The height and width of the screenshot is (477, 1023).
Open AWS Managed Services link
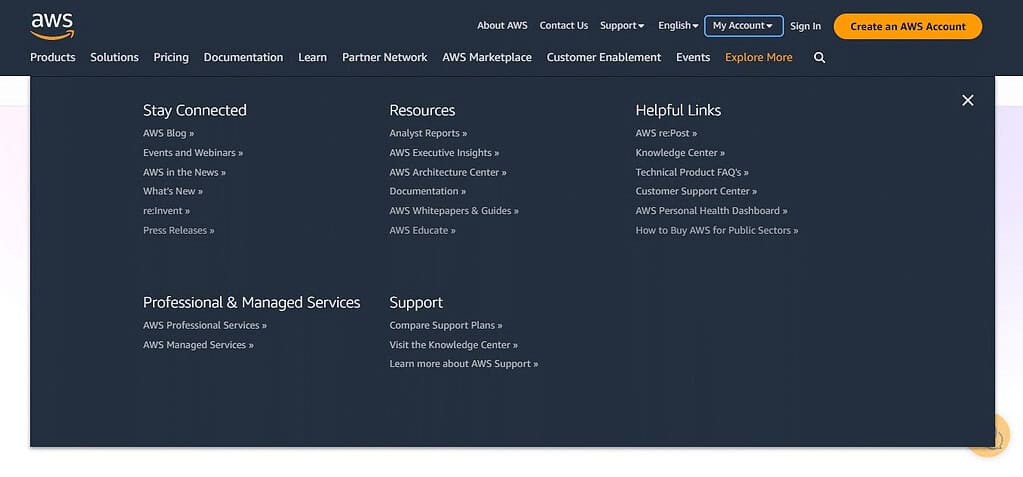pyautogui.click(x=198, y=345)
